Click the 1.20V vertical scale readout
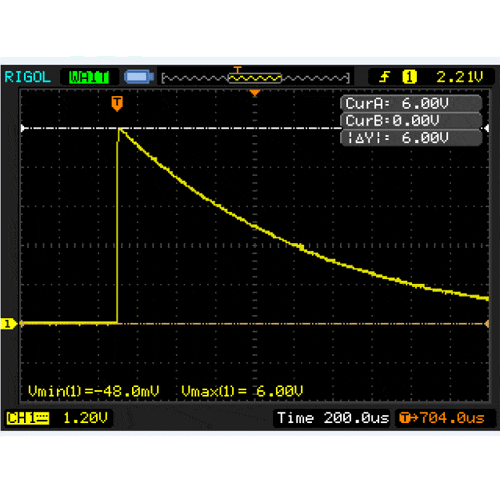500x500 pixels. click(x=85, y=418)
